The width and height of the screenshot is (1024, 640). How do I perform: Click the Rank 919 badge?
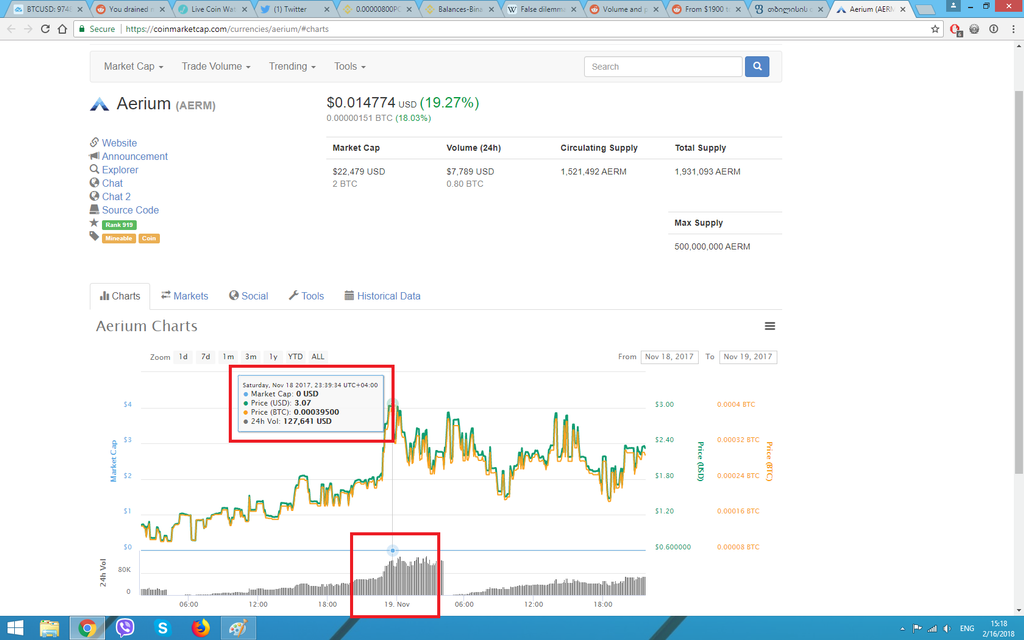(x=119, y=225)
